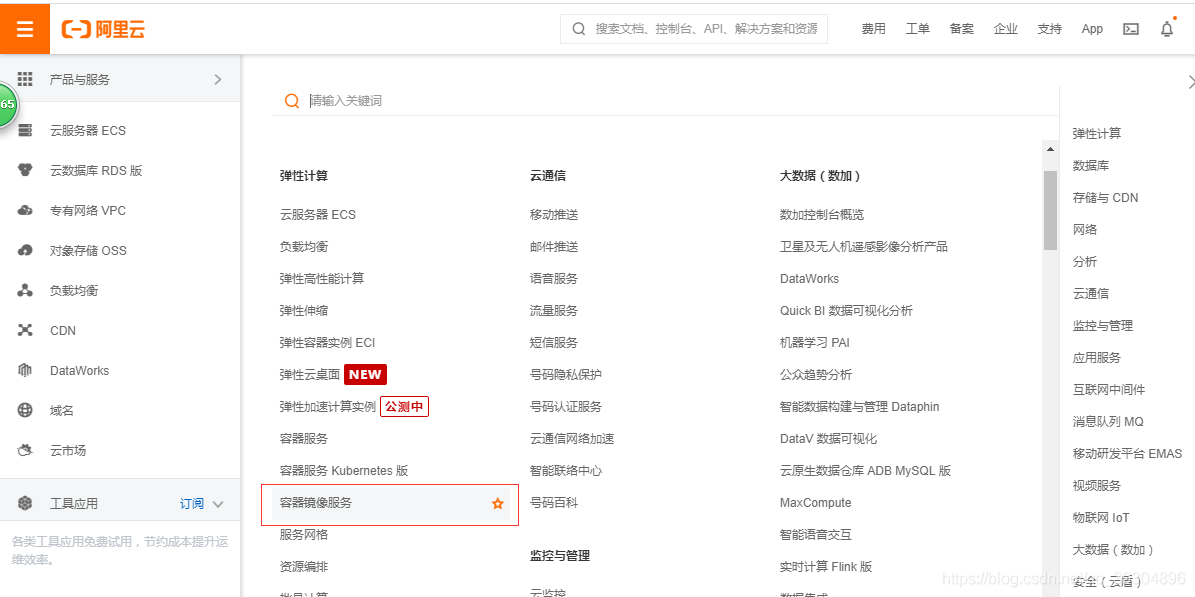Select the 云服务器 ECS sidebar icon
The image size is (1195, 597).
tap(22, 130)
